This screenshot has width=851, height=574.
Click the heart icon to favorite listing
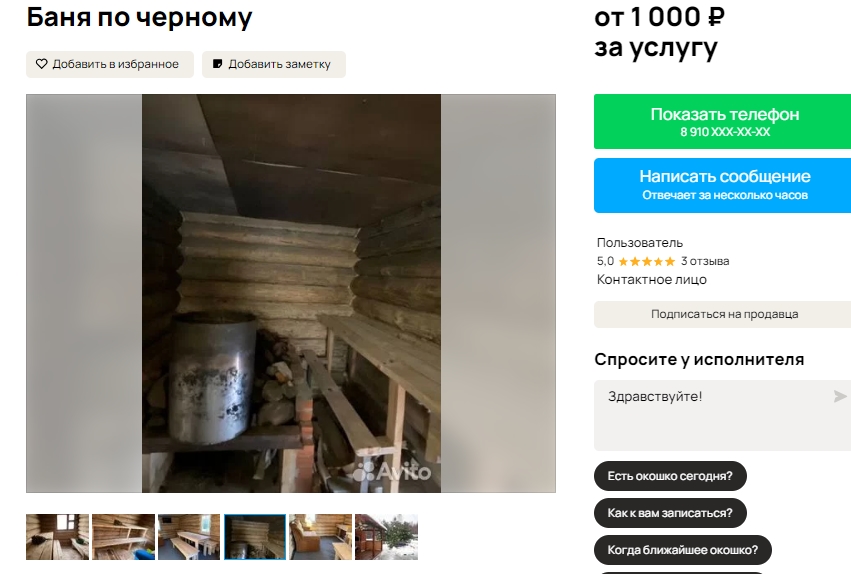[x=42, y=64]
